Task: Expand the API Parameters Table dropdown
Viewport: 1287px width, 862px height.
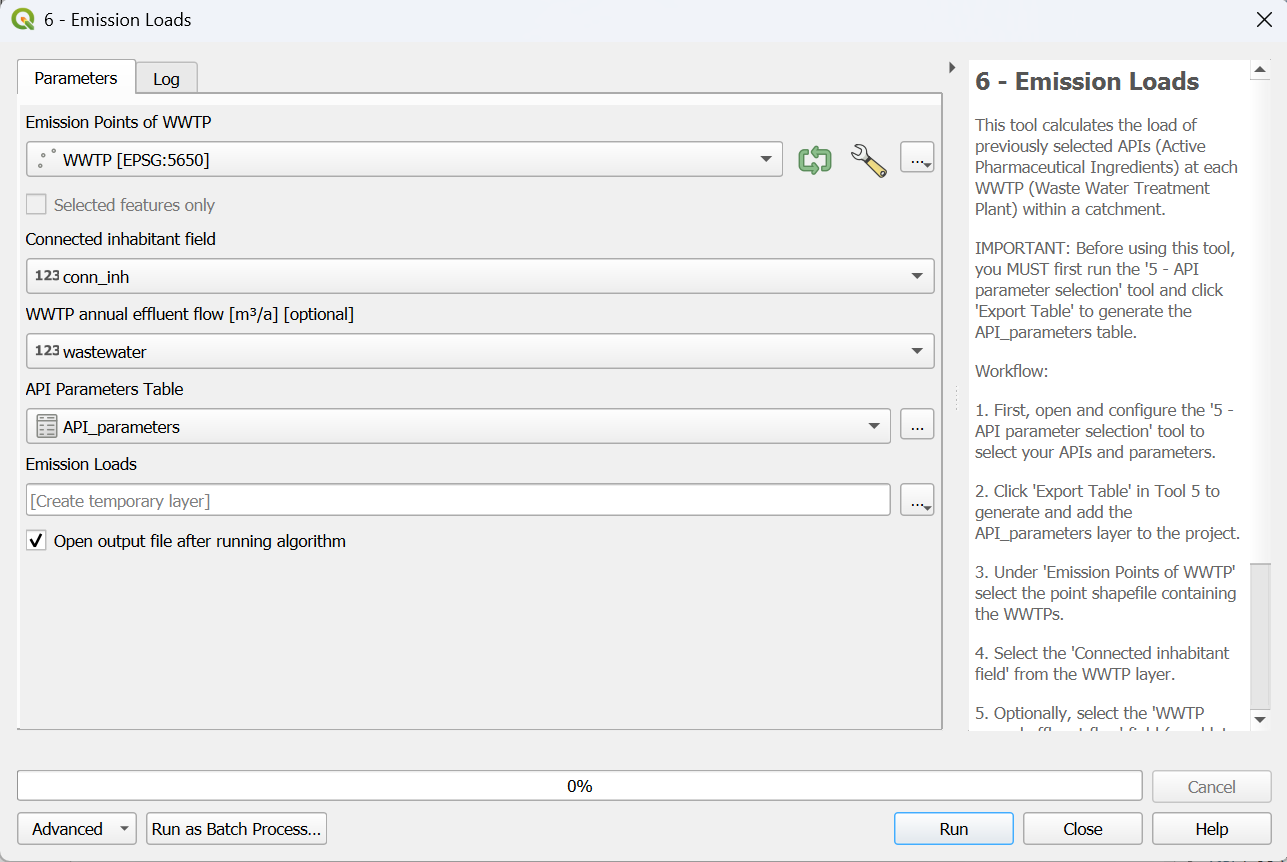Action: pos(458,426)
